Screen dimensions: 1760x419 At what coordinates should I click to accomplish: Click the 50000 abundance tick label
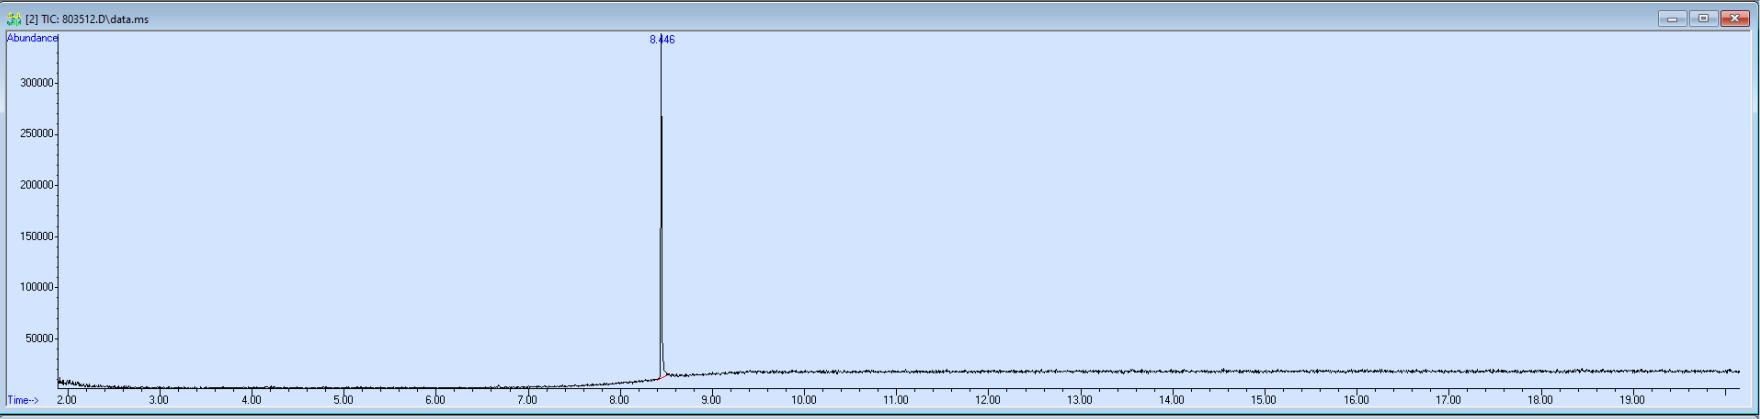click(39, 338)
